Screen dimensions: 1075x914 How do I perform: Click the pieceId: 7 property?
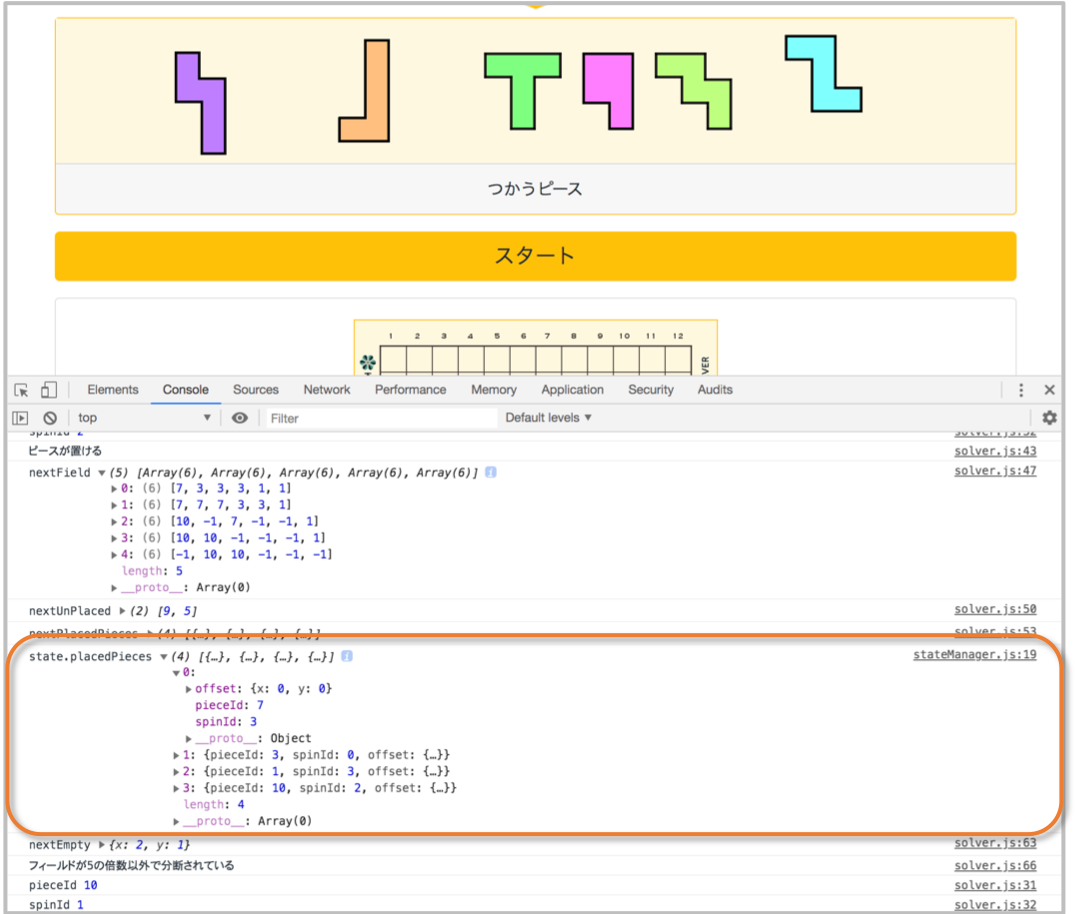coord(229,705)
